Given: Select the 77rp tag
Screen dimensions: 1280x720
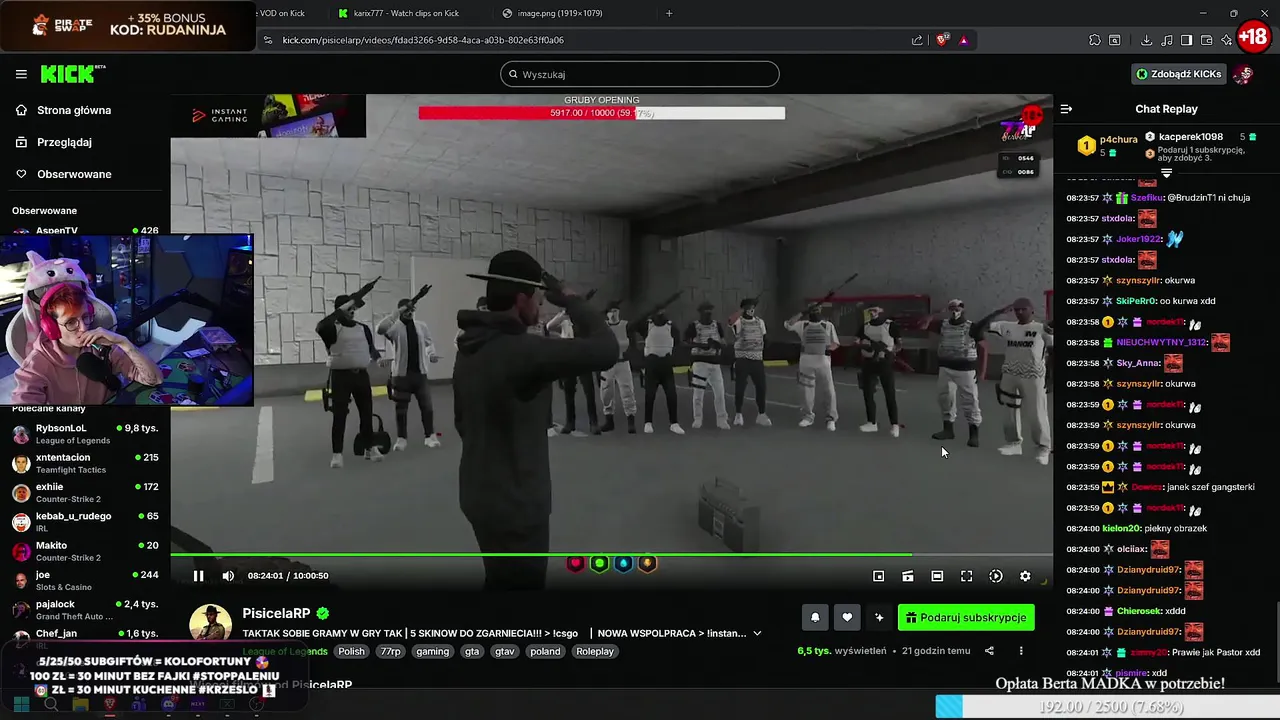Looking at the screenshot, I should point(390,651).
